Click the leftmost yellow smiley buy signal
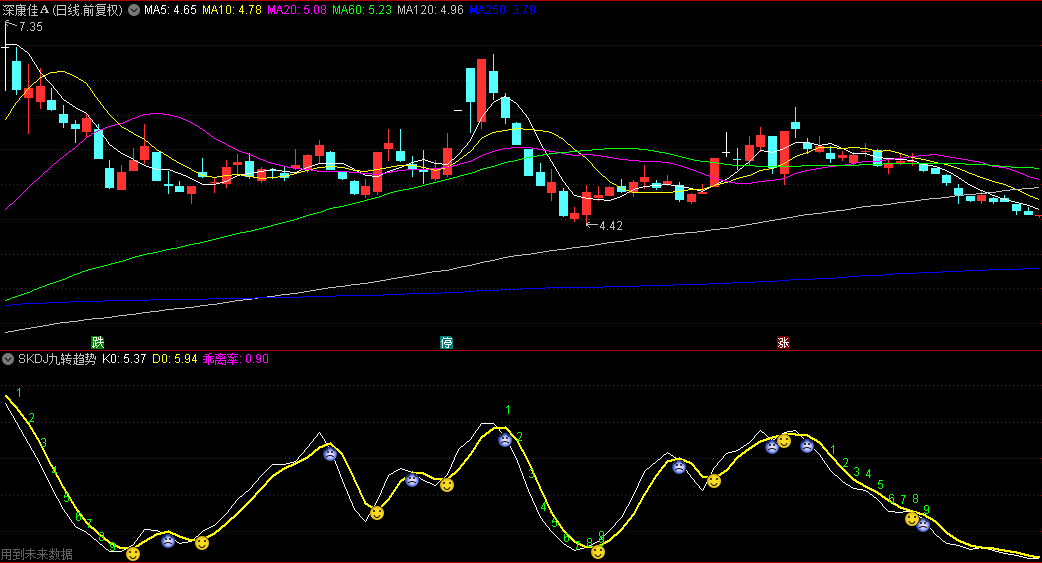 point(133,553)
